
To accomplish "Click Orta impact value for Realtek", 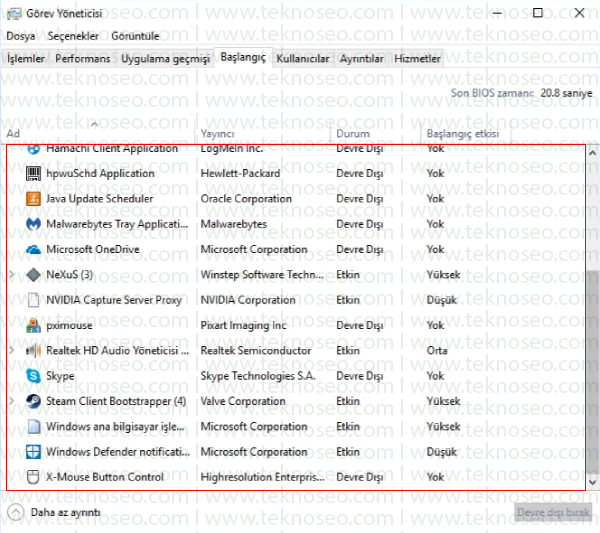I will tap(437, 350).
